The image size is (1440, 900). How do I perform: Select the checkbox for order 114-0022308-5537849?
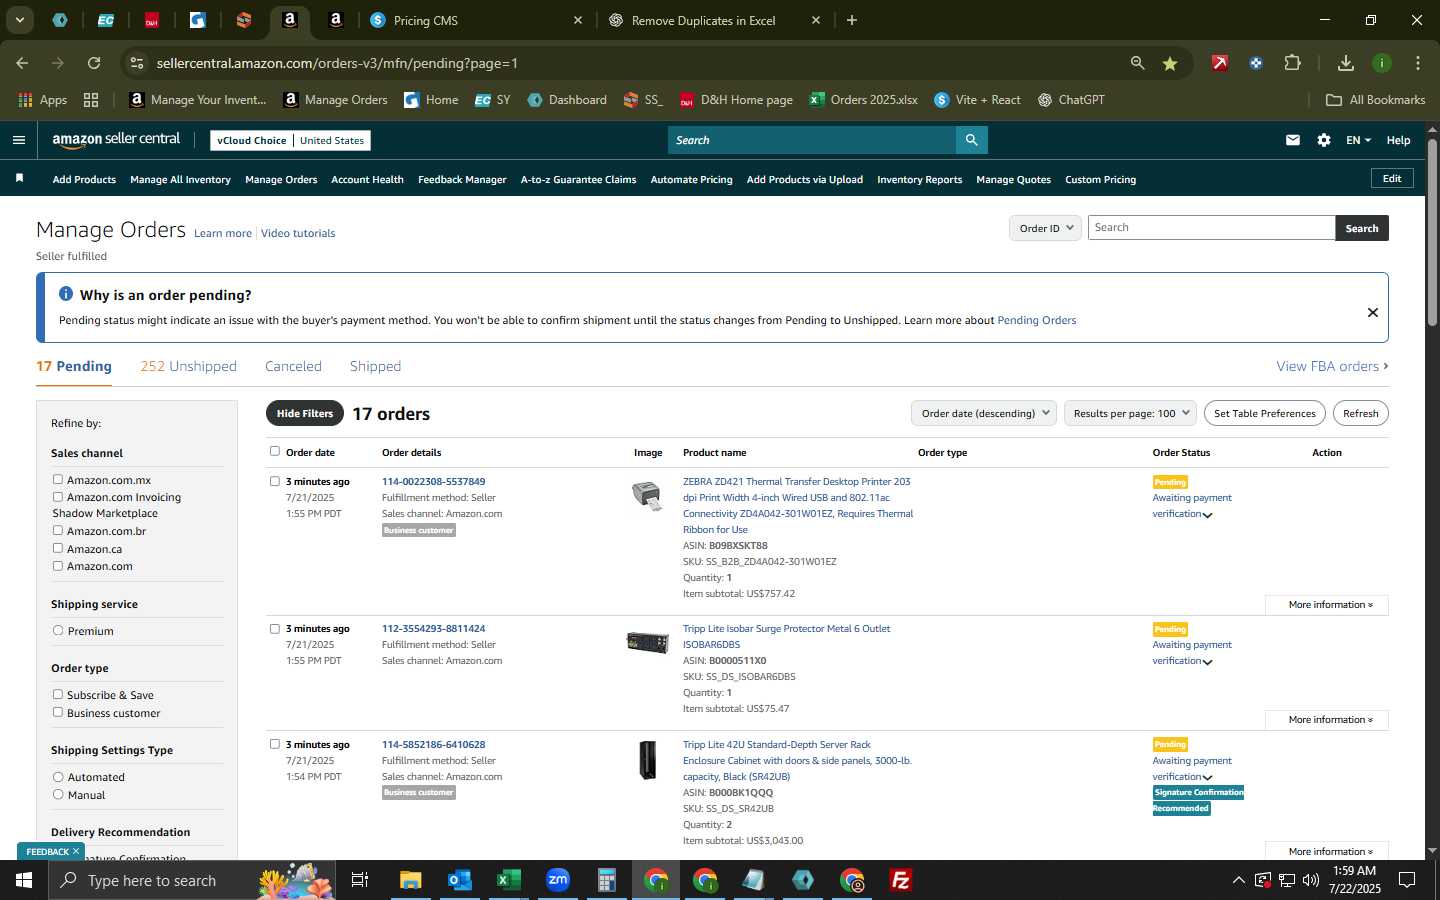[275, 481]
